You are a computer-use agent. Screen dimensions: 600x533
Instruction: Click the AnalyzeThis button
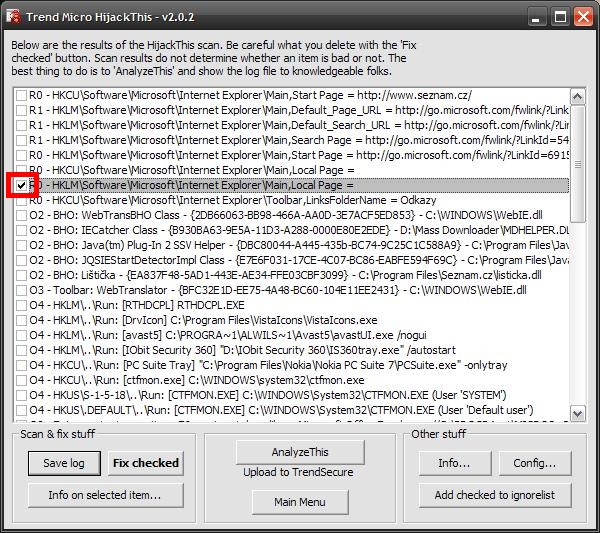tap(300, 452)
